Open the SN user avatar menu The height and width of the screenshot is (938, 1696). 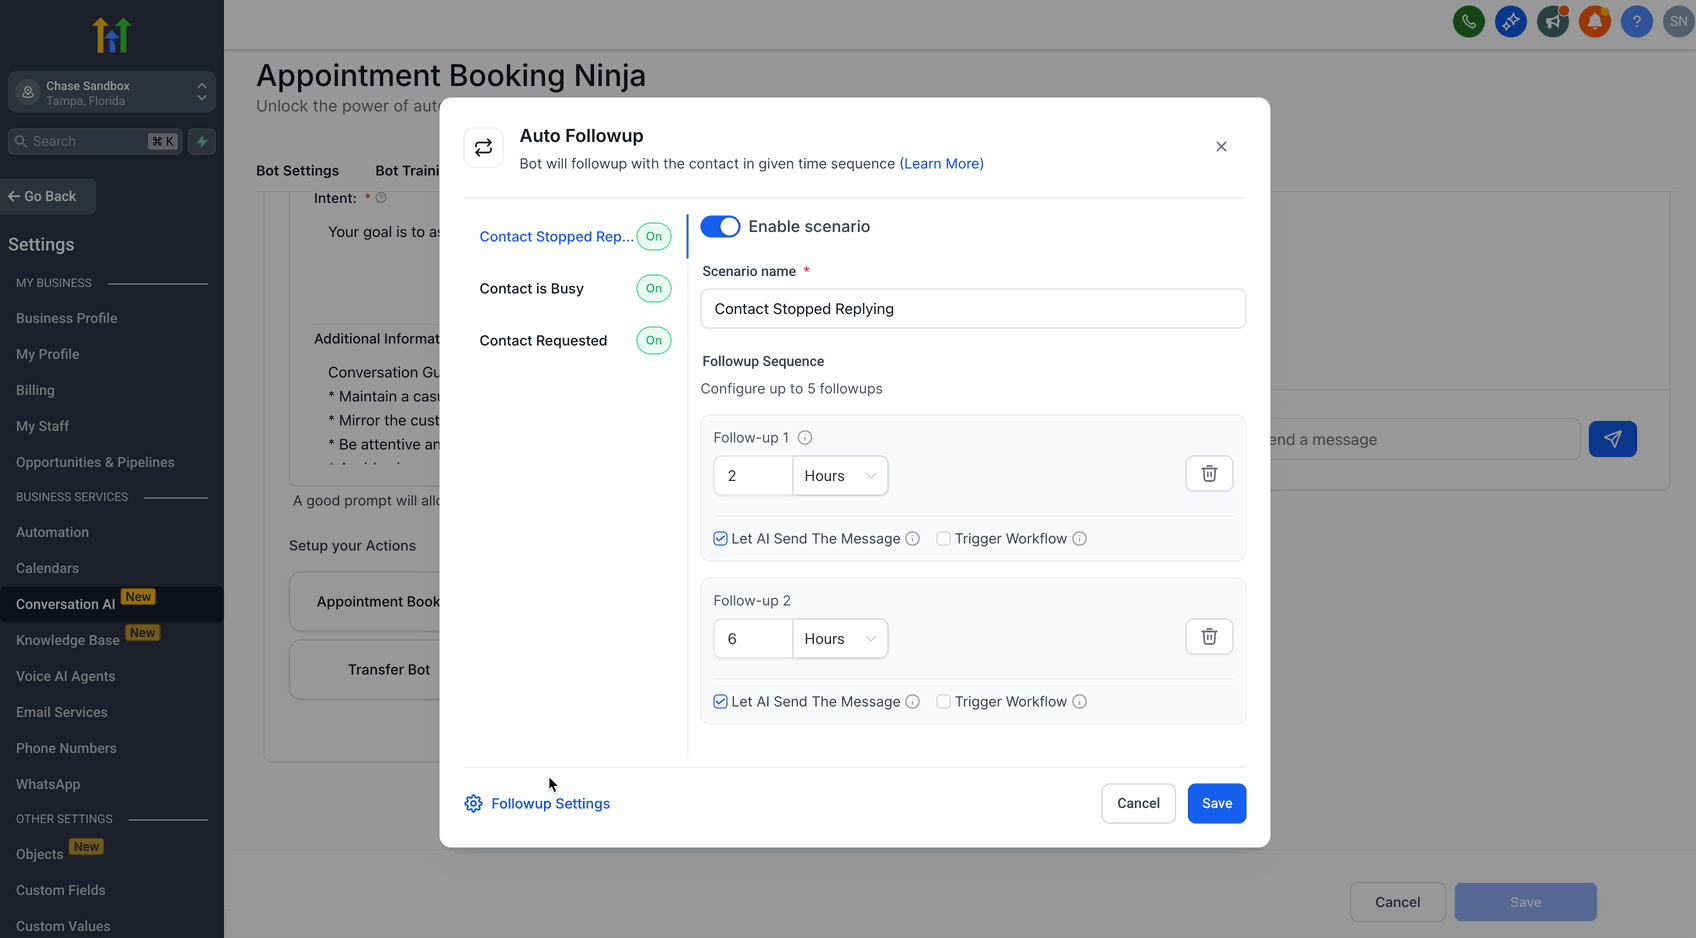point(1678,21)
